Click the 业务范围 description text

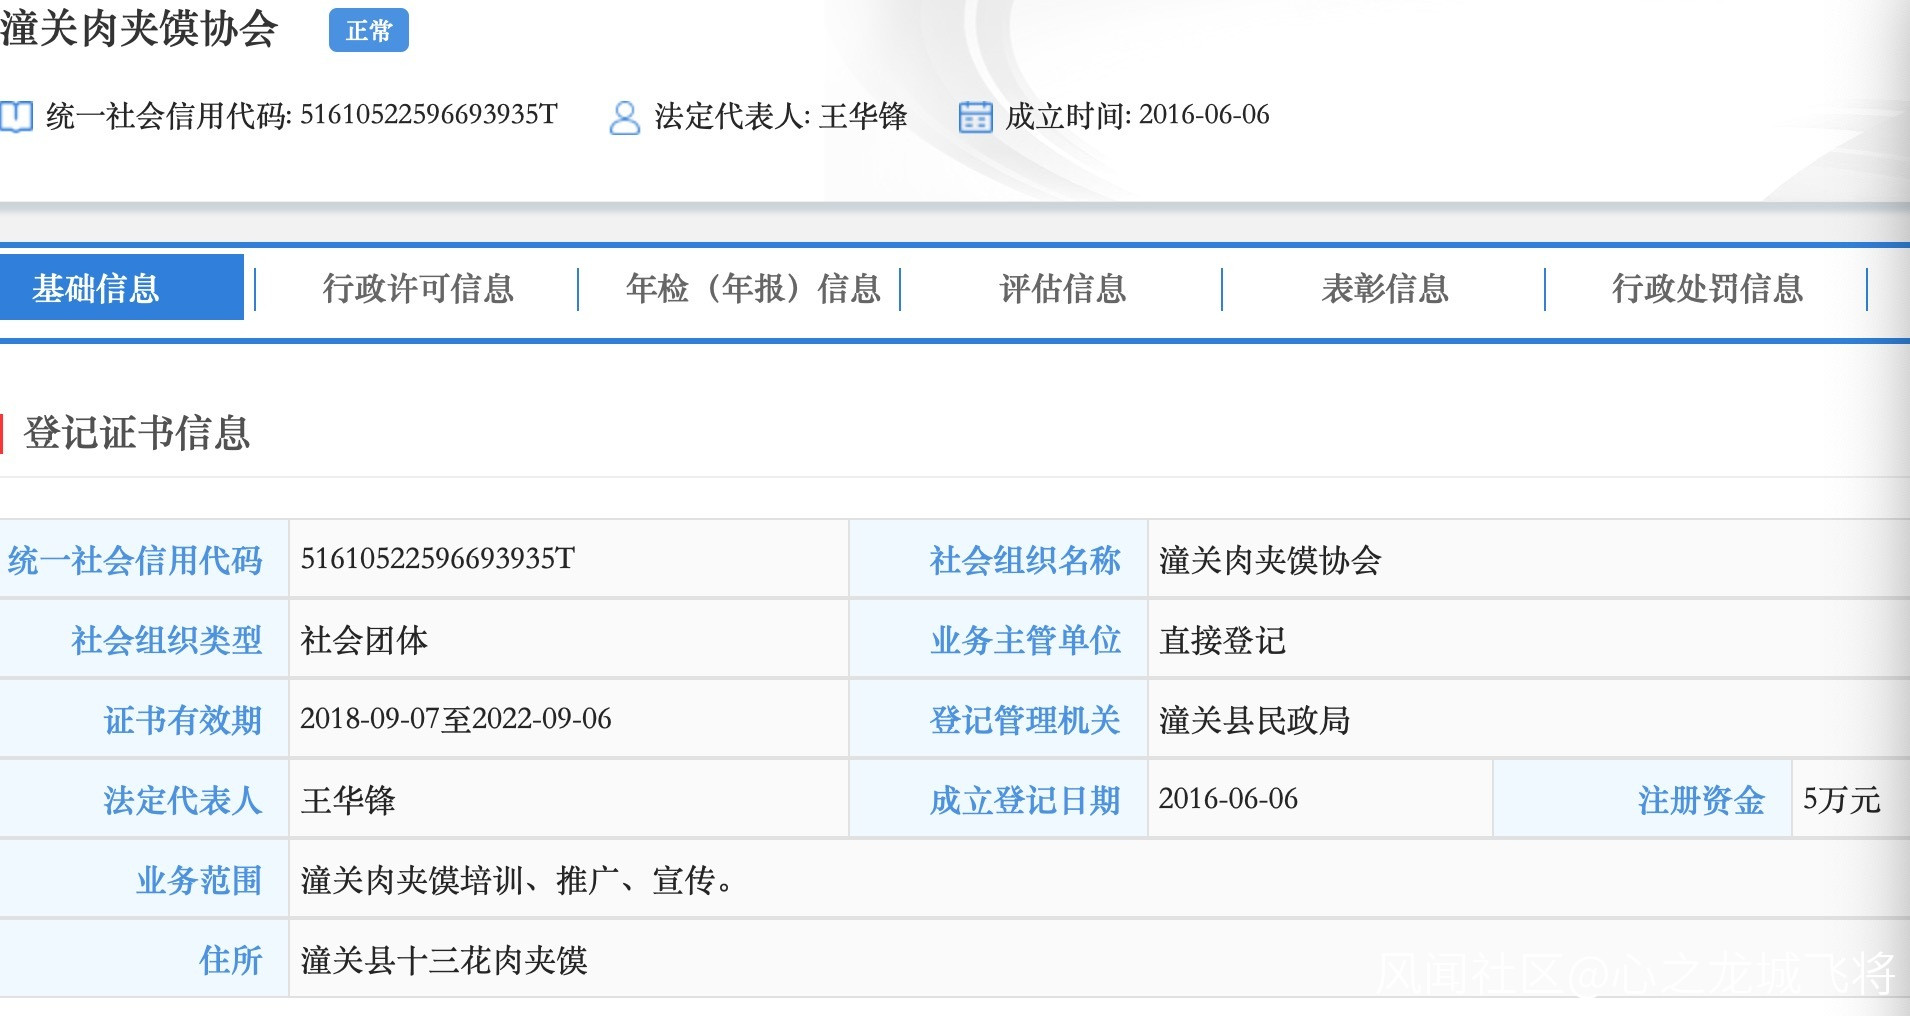[517, 880]
